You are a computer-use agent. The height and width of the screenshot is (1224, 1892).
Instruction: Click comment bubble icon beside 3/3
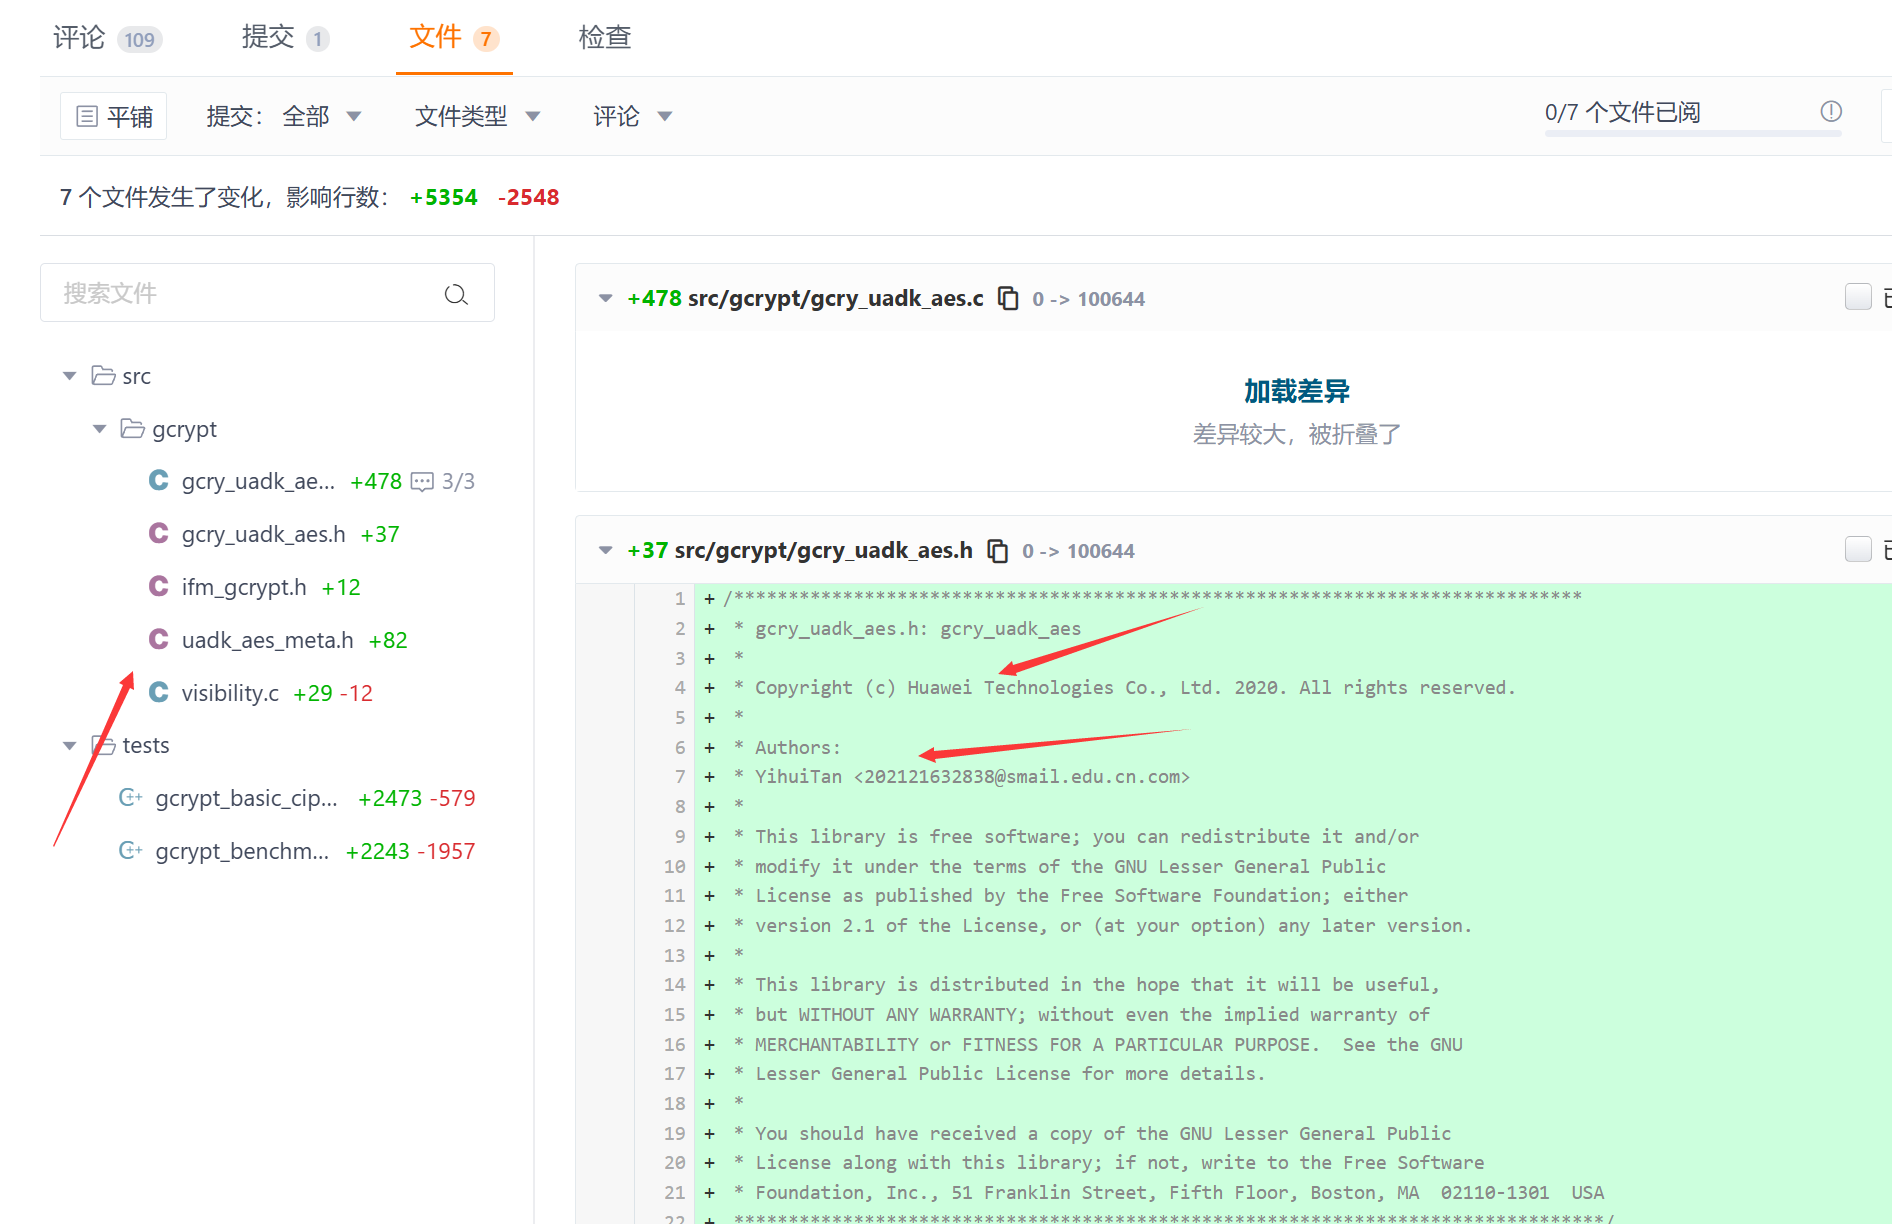[423, 482]
